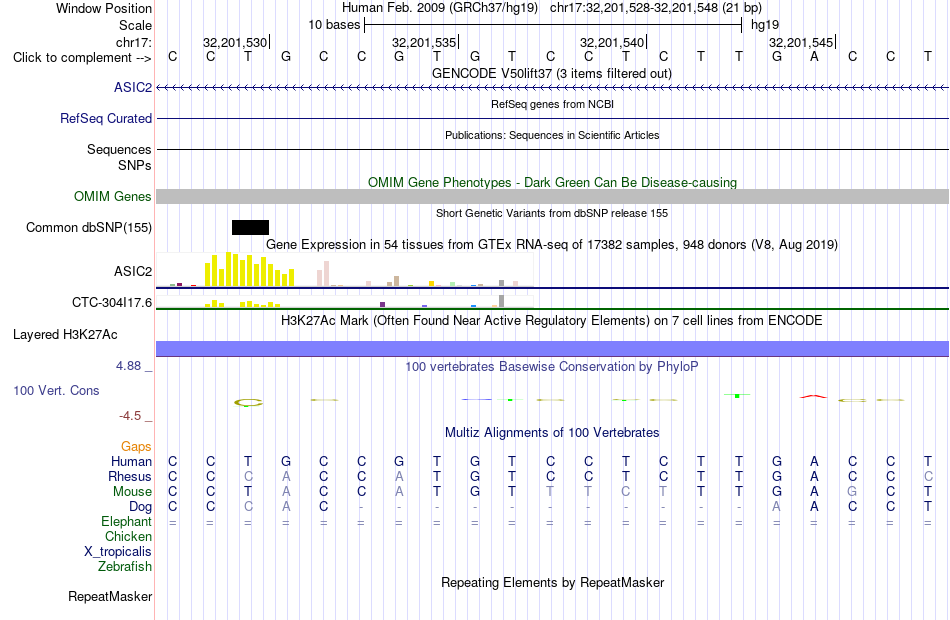Select the Sequences track label
The height and width of the screenshot is (620, 950).
[119, 149]
